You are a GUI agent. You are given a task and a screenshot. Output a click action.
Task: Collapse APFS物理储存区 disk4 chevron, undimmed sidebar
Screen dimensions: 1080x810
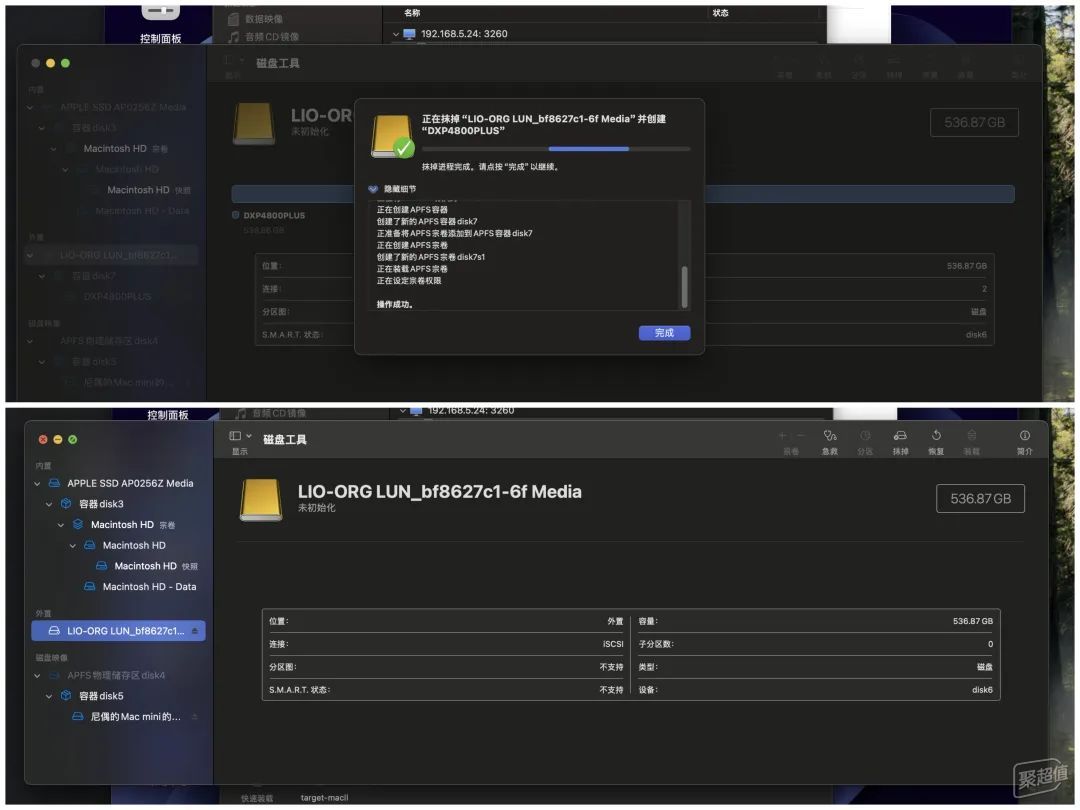coord(37,676)
